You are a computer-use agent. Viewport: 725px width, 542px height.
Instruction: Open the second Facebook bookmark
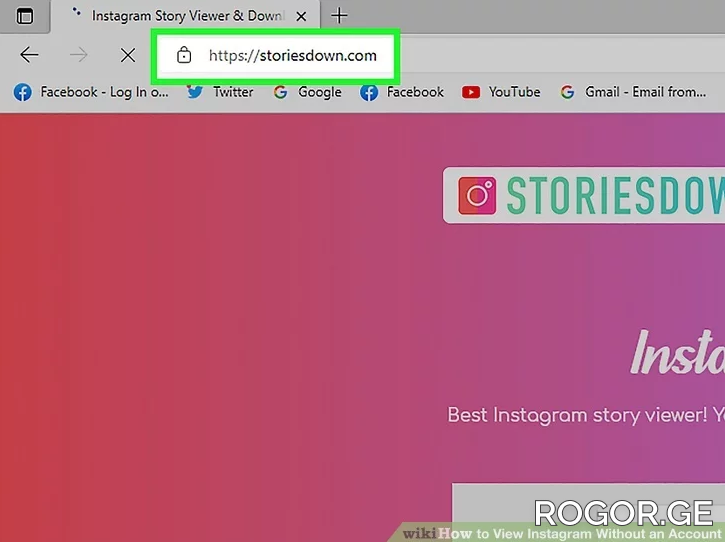click(x=402, y=92)
